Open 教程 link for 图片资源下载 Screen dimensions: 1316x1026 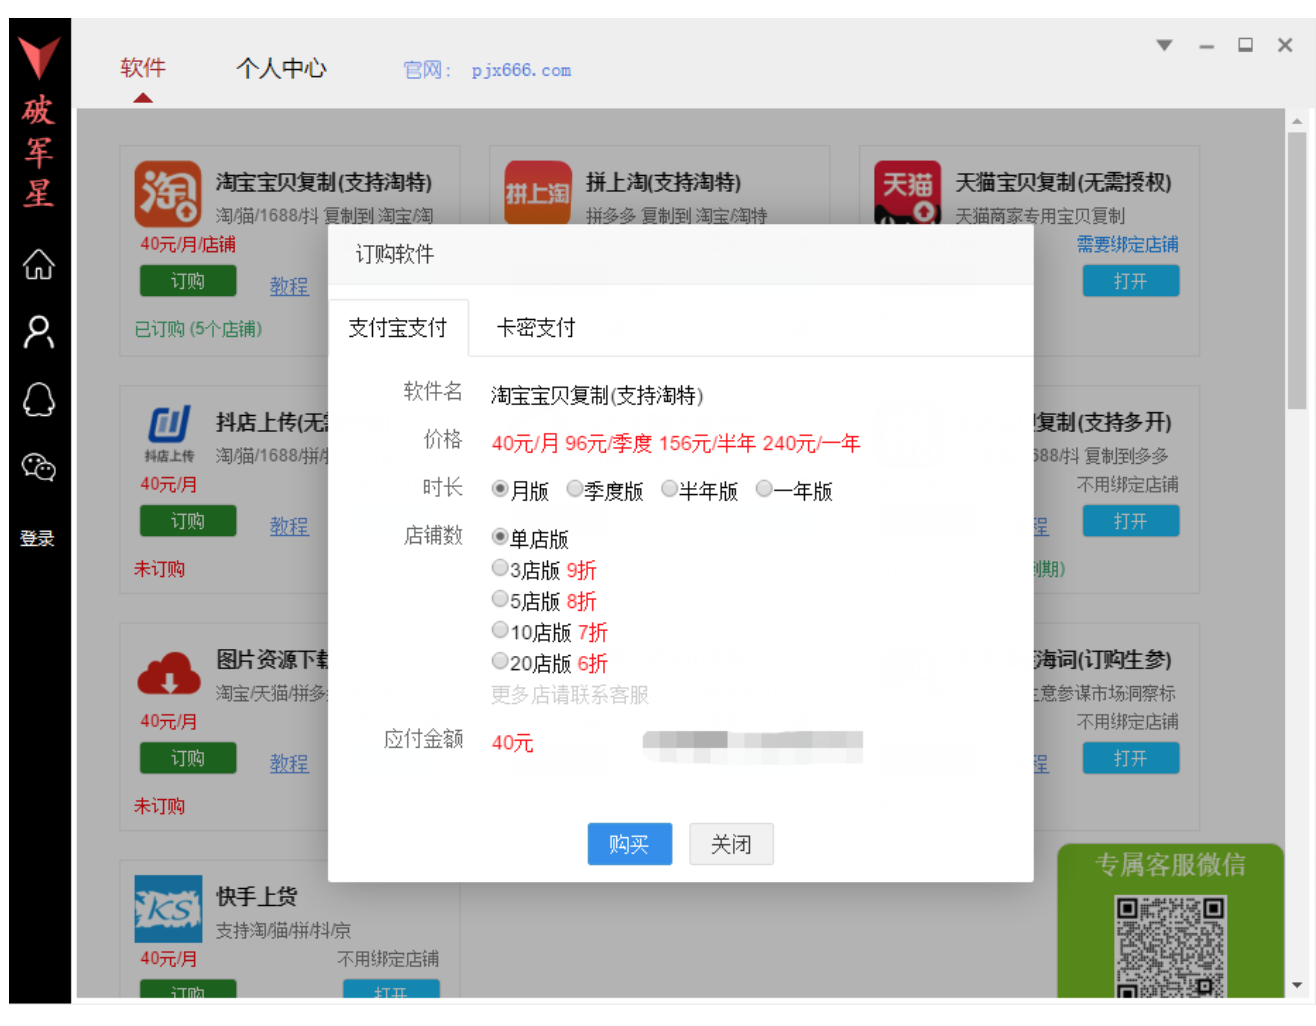tap(289, 763)
